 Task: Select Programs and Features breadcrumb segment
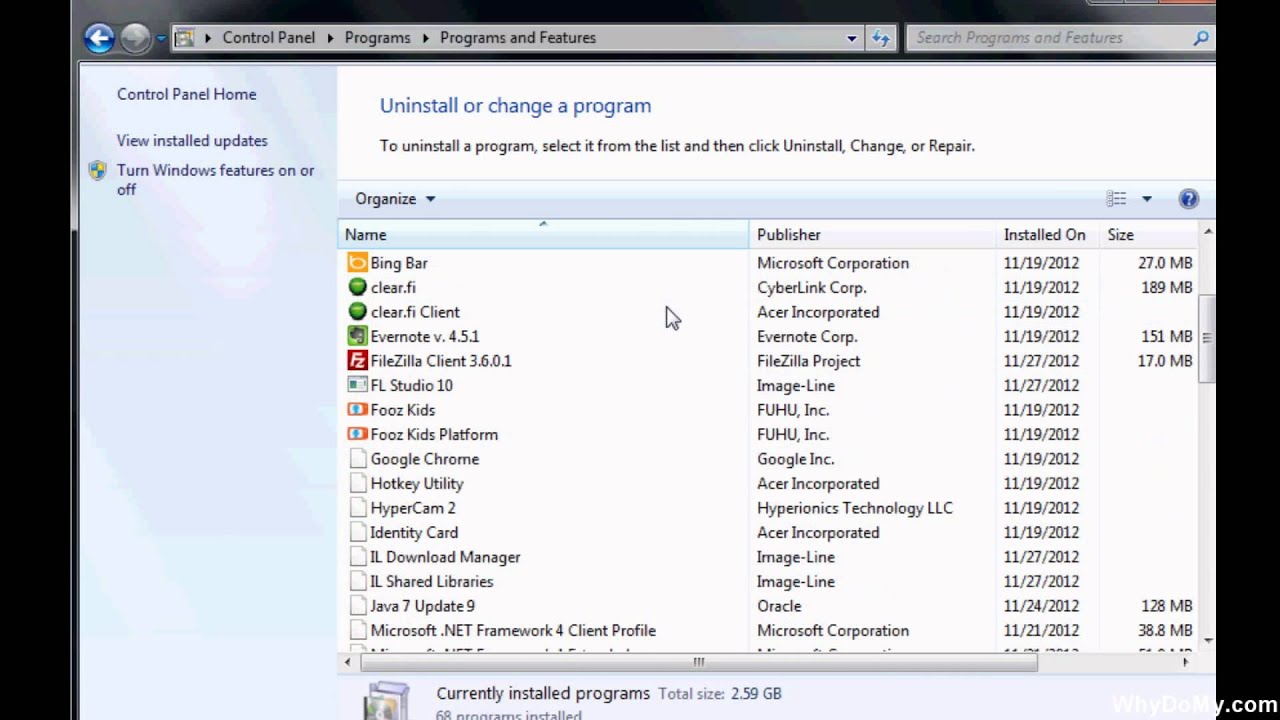coord(518,38)
